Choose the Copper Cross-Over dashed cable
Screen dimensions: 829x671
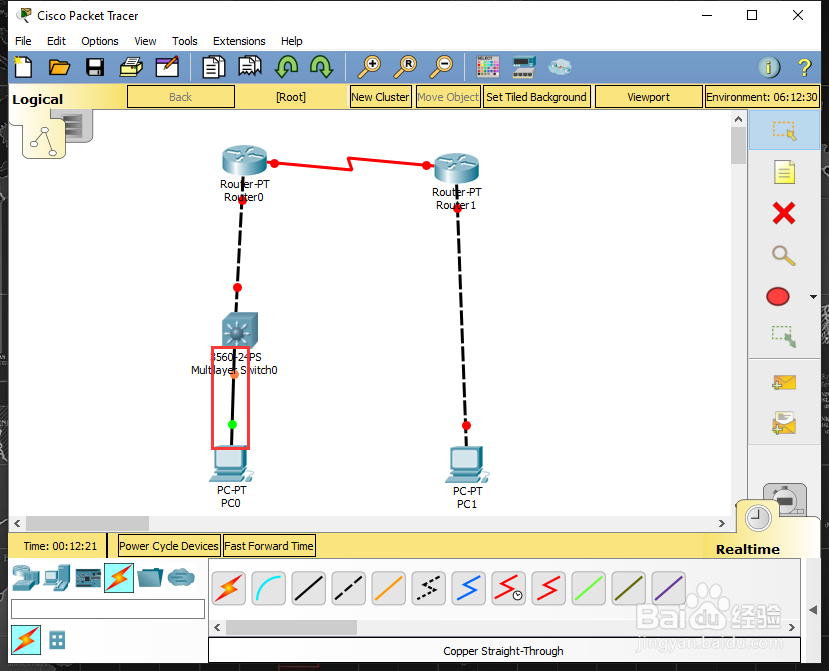pos(348,588)
